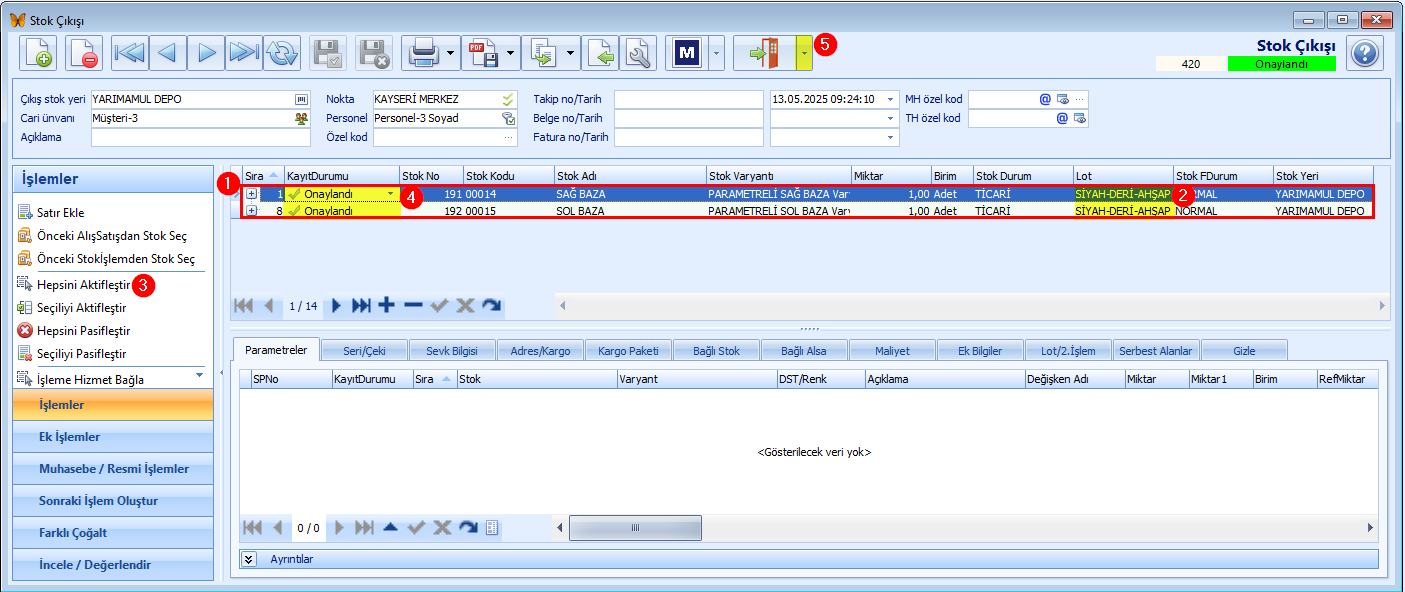Expand row 1 SAĞ BAZA plus box
The image size is (1405, 592).
coord(252,194)
